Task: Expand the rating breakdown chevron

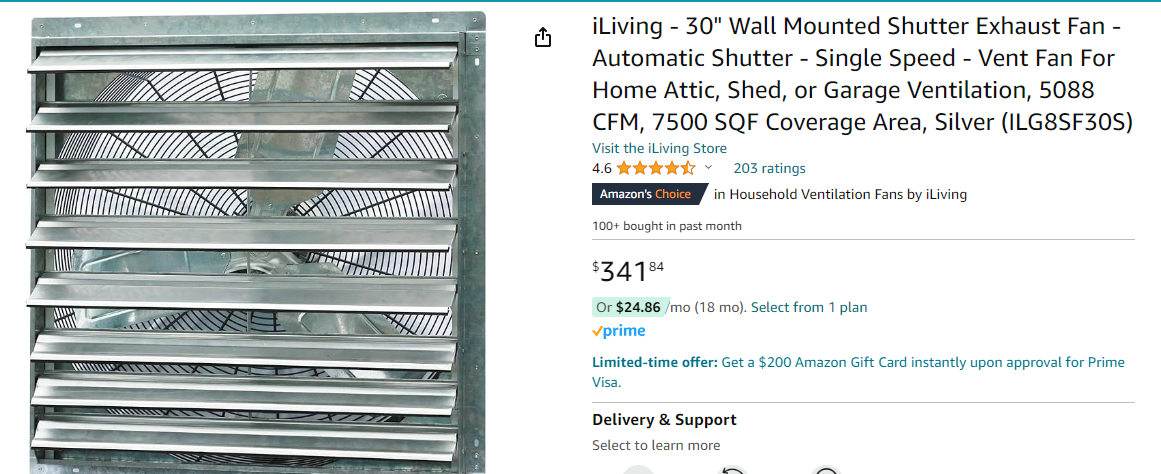Action: coord(709,168)
